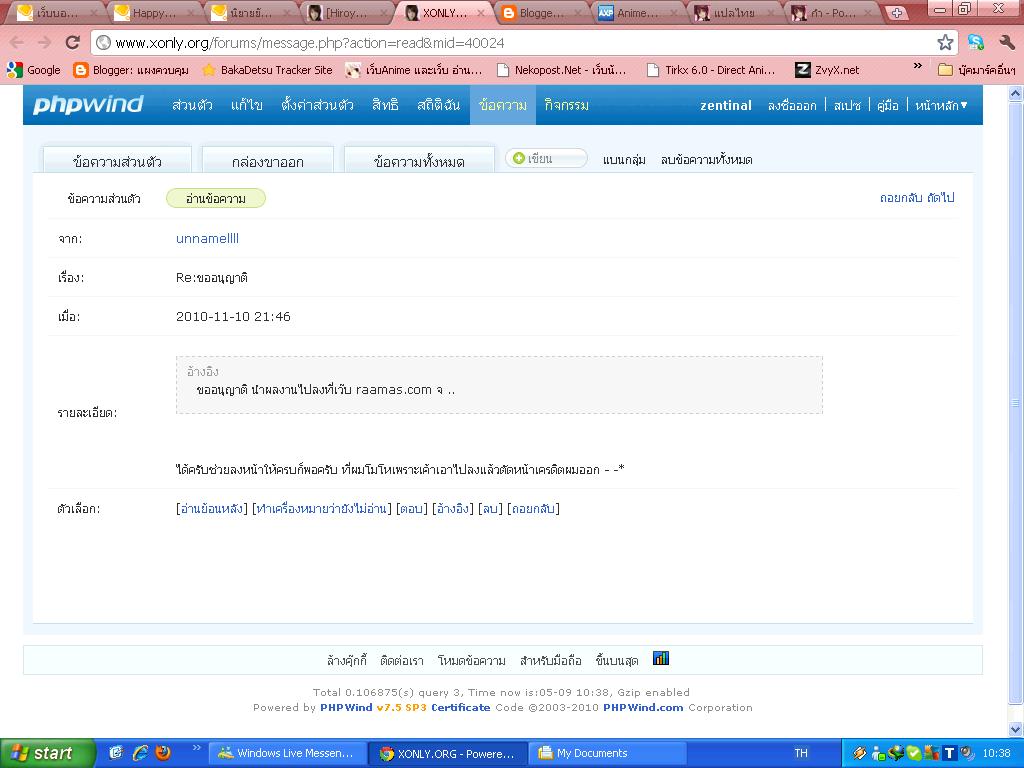1024x768 pixels.
Task: Click ลงชื่อออก logout link
Action: 792,105
